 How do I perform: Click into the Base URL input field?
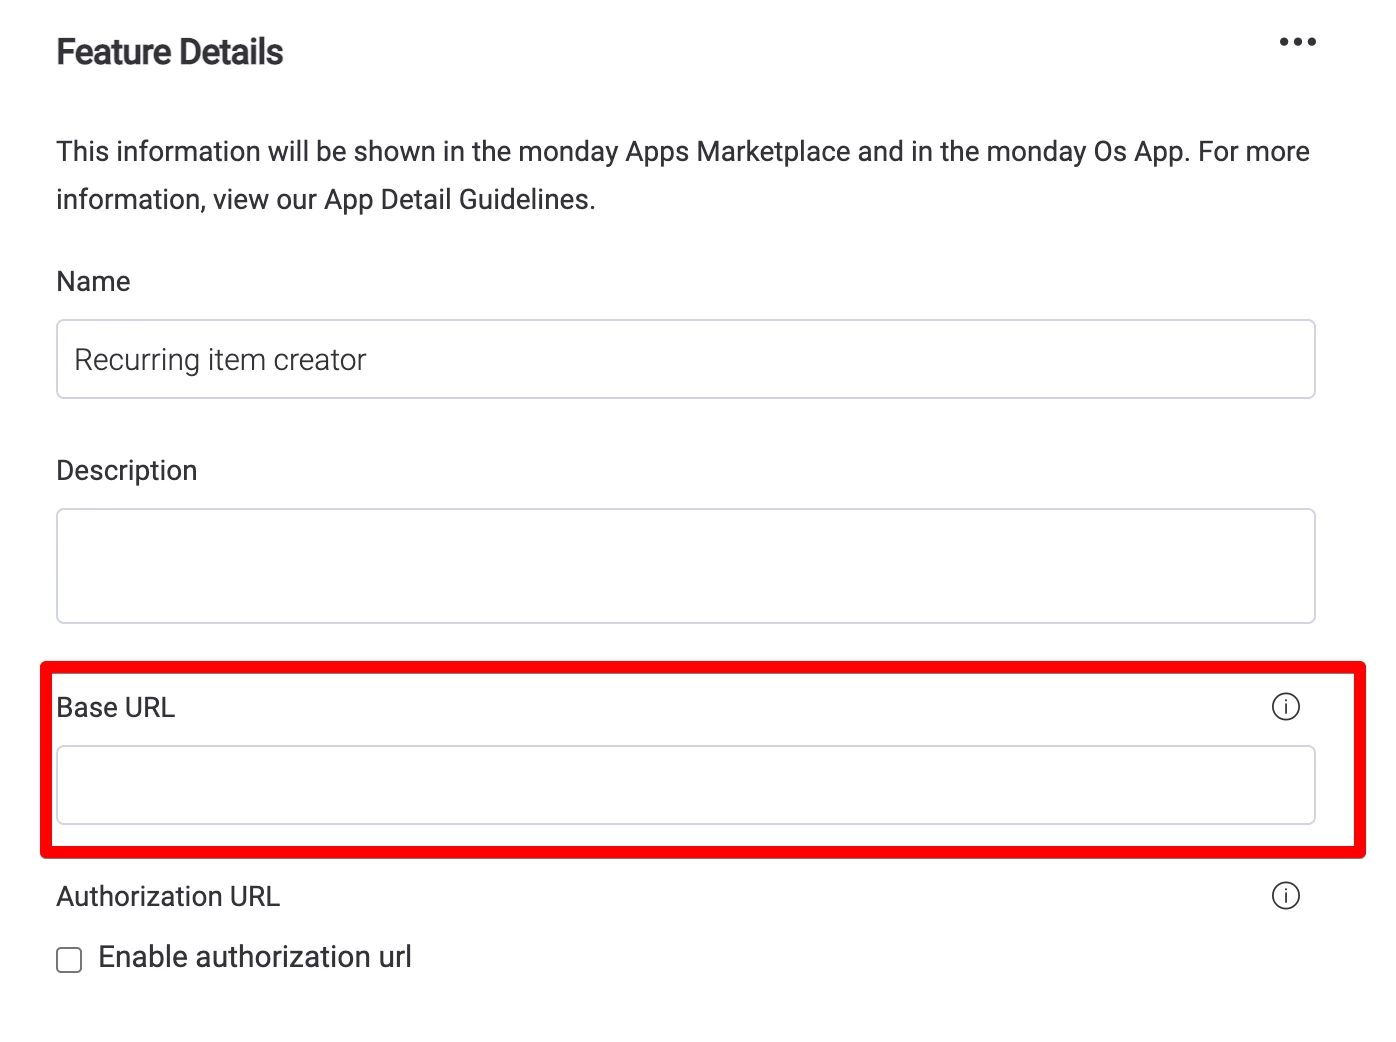685,785
